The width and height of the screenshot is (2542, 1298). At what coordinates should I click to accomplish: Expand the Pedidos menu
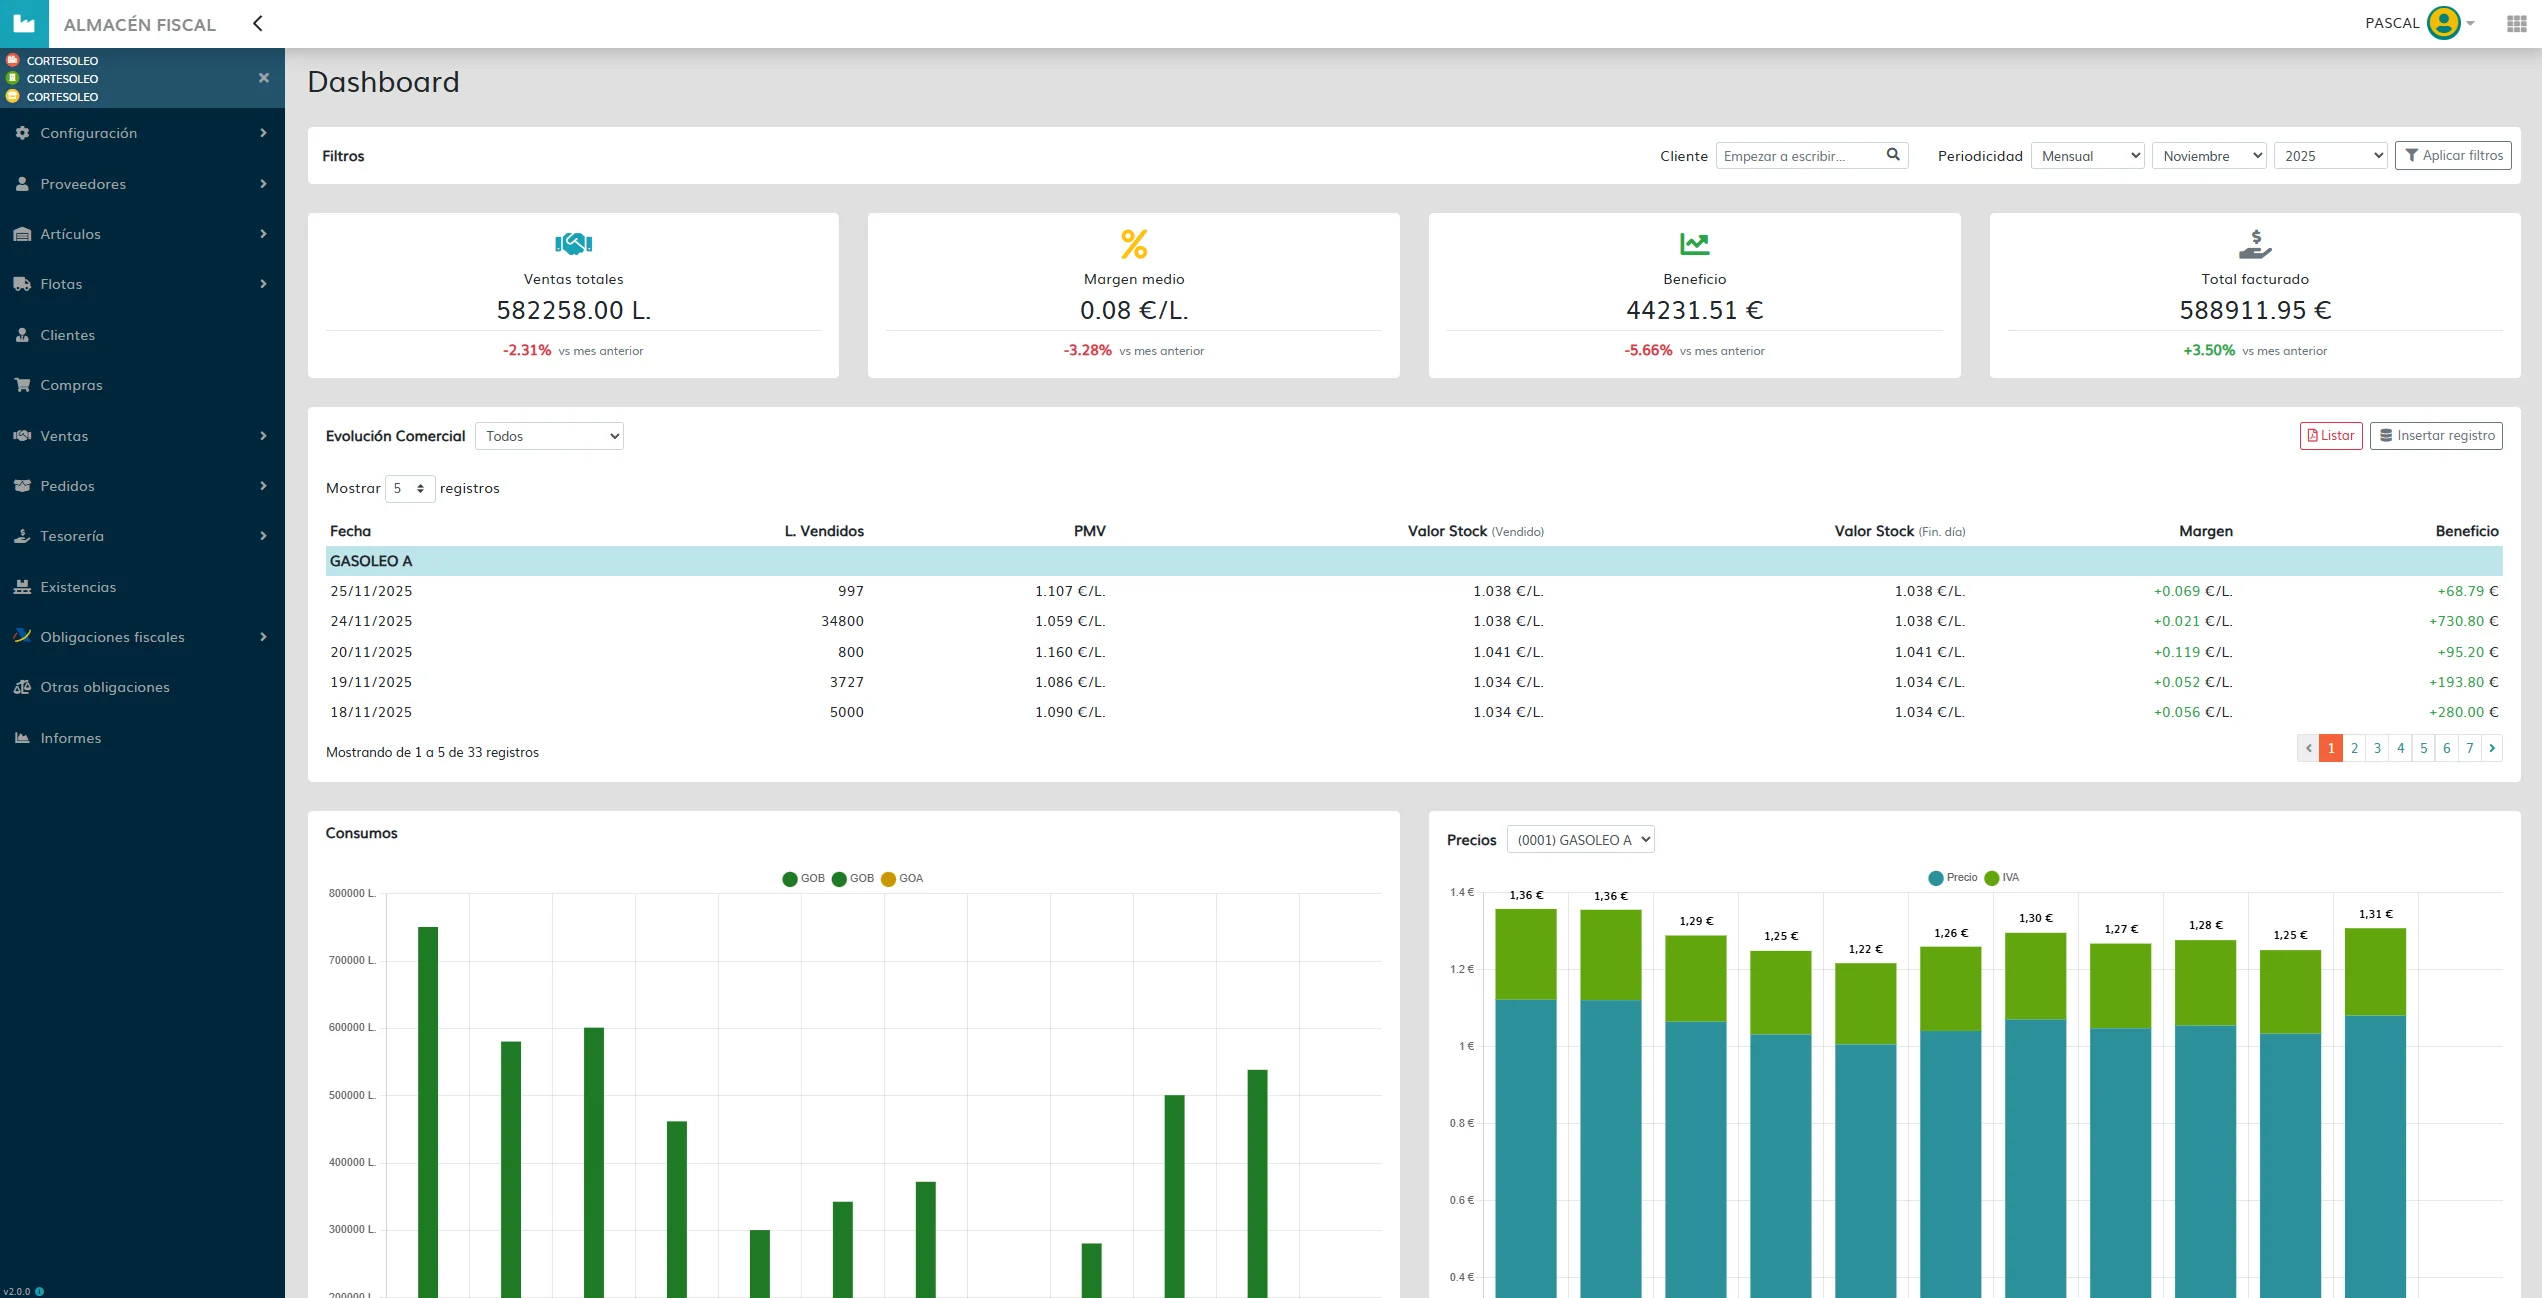[x=142, y=486]
